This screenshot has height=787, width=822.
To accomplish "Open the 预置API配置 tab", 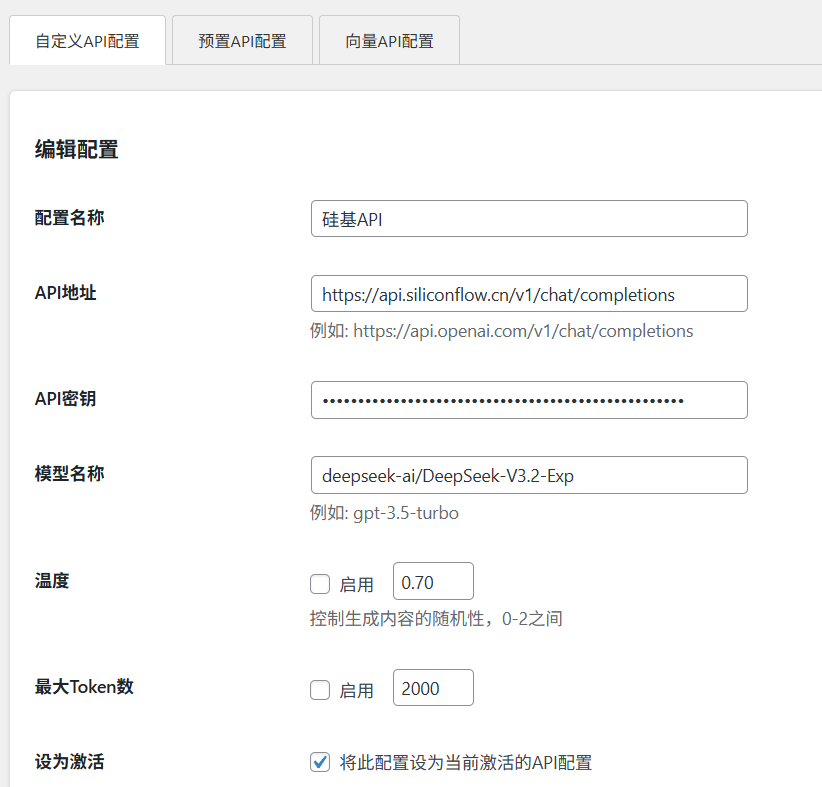I will point(242,41).
